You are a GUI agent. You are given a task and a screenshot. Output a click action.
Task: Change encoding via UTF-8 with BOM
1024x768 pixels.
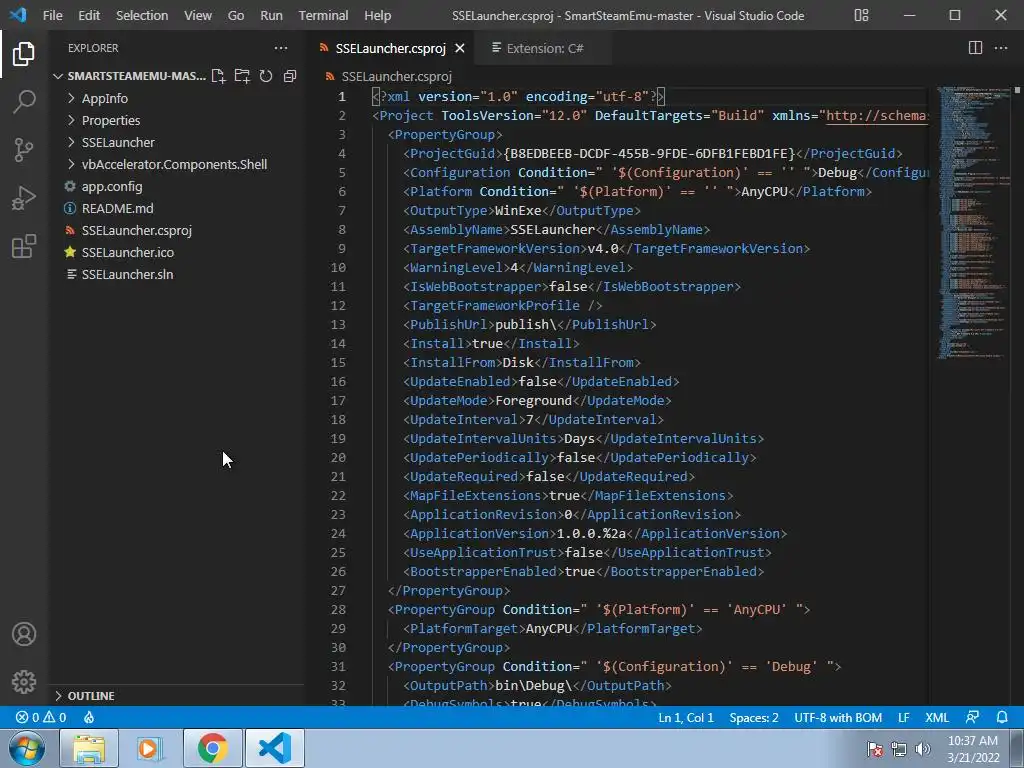838,717
